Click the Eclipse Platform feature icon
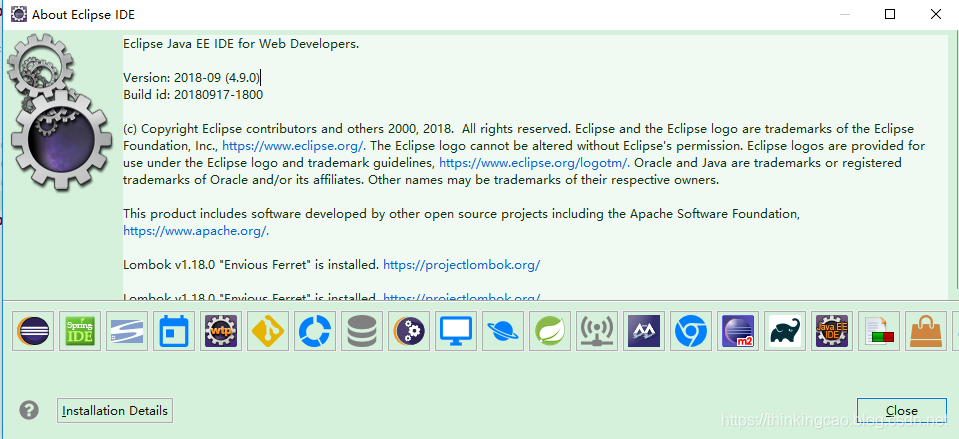 (33, 331)
